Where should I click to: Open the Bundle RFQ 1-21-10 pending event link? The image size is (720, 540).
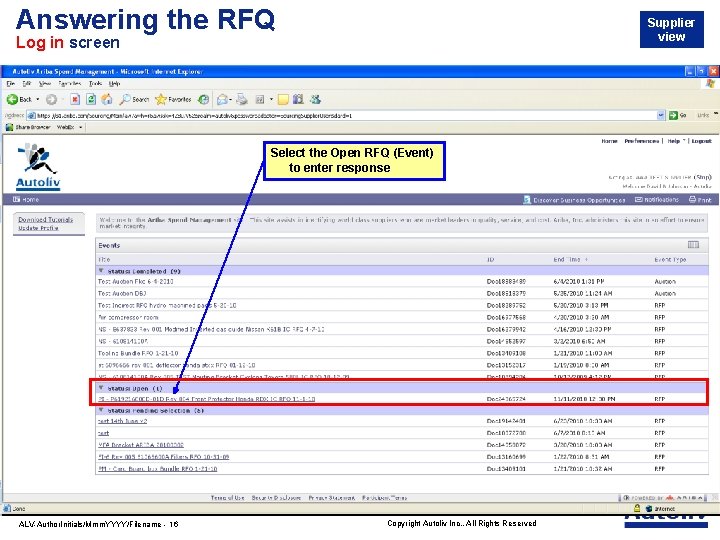158,469
